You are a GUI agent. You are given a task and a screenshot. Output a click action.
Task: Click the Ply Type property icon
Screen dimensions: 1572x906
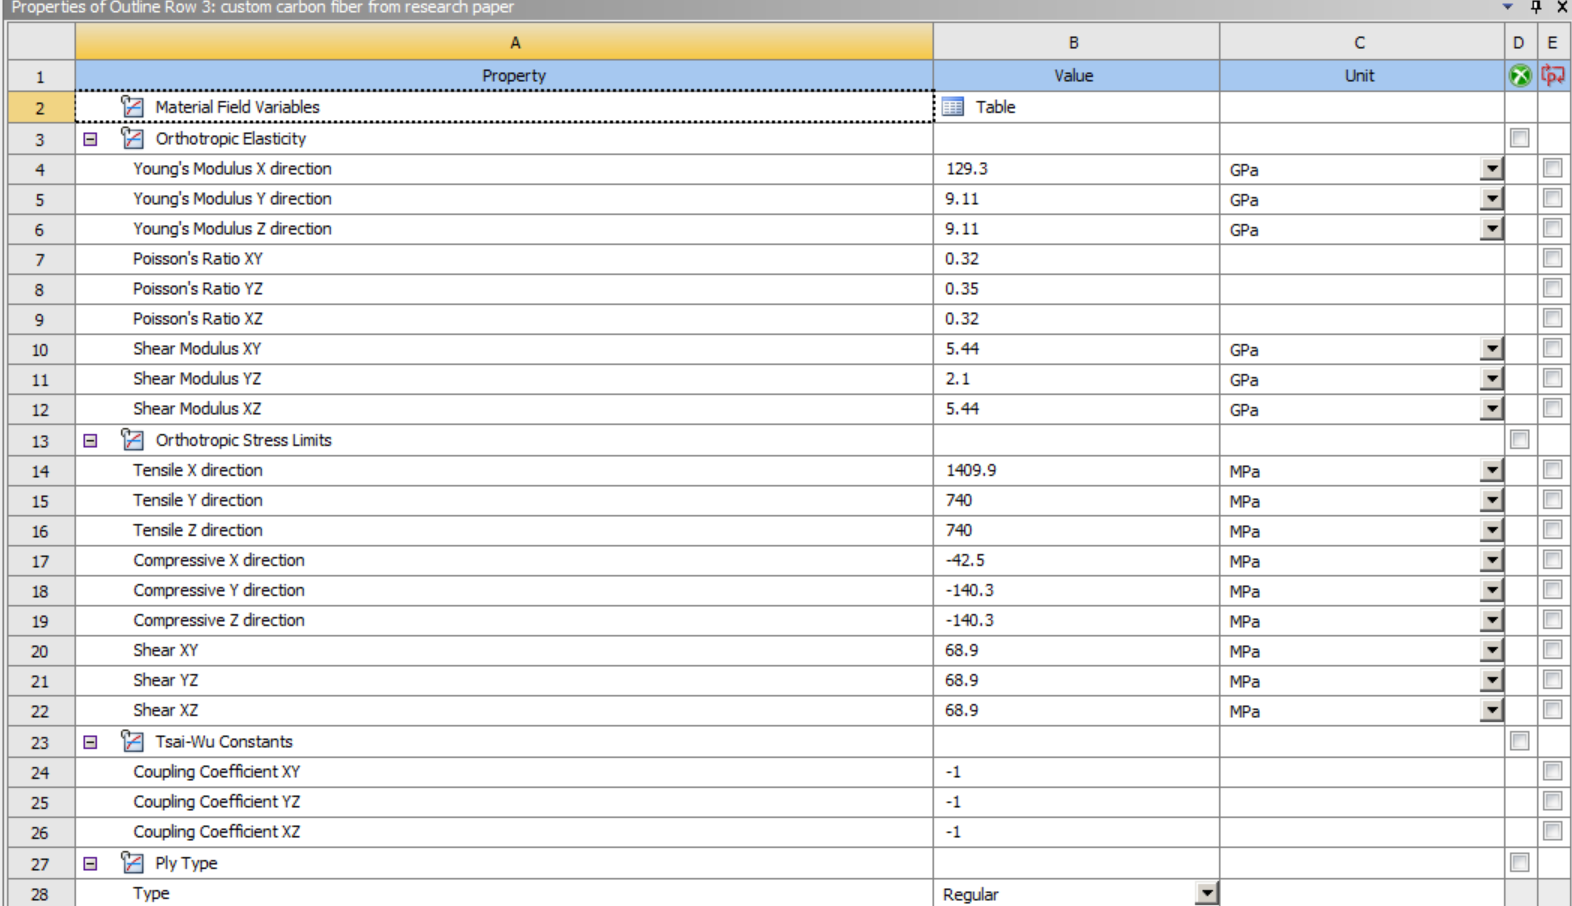[x=132, y=862]
